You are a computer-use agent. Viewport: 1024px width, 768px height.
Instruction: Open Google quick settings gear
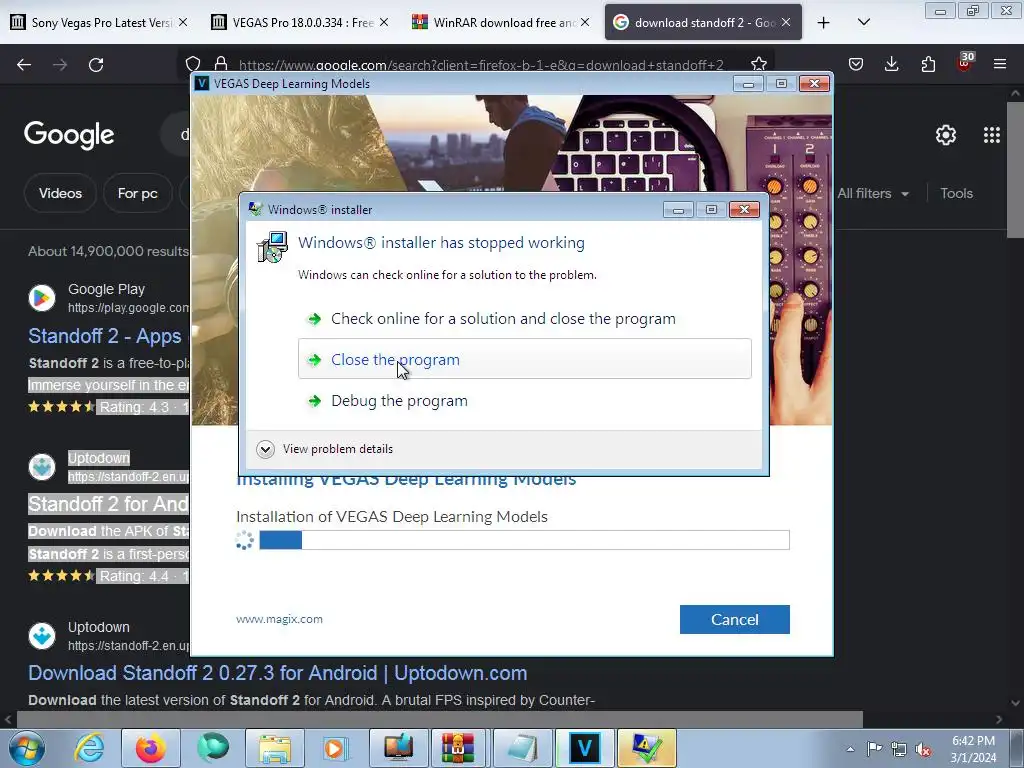point(946,135)
